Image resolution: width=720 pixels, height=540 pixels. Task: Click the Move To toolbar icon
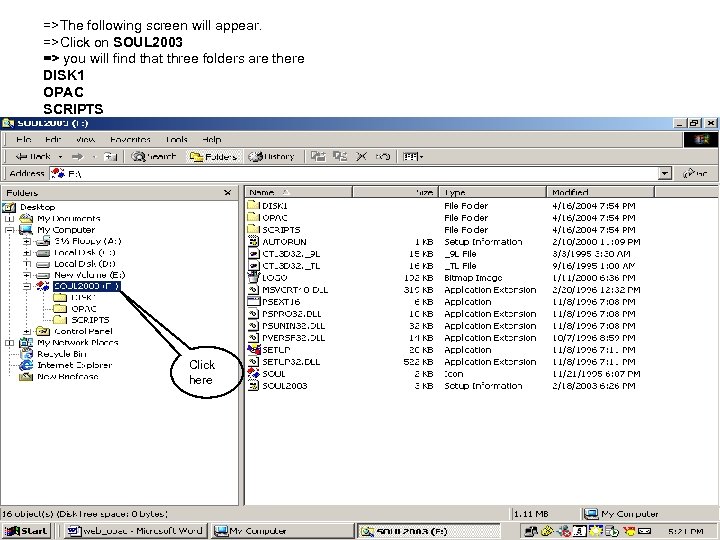pos(318,157)
